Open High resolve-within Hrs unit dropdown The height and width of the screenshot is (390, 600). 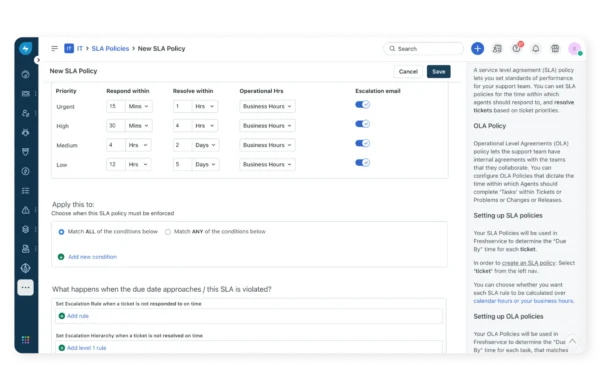(x=205, y=126)
